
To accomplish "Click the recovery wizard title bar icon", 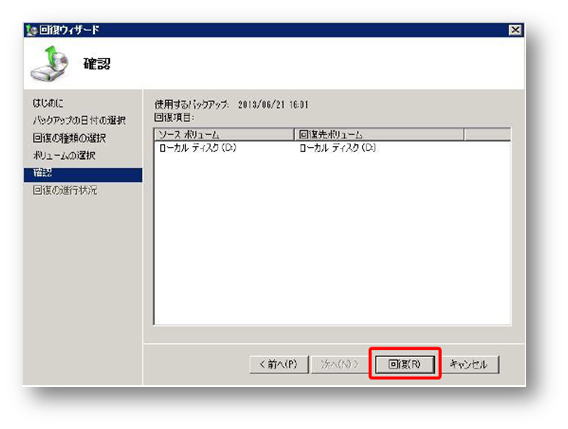I will click(x=32, y=30).
